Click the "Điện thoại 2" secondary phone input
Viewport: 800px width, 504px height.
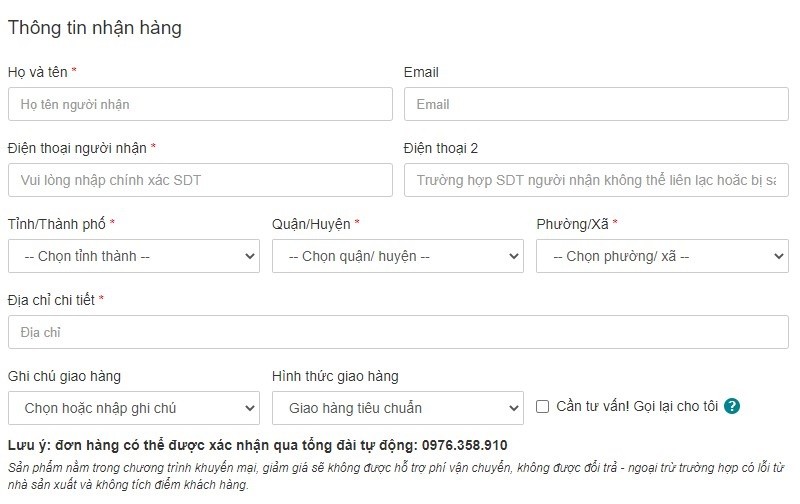point(596,180)
